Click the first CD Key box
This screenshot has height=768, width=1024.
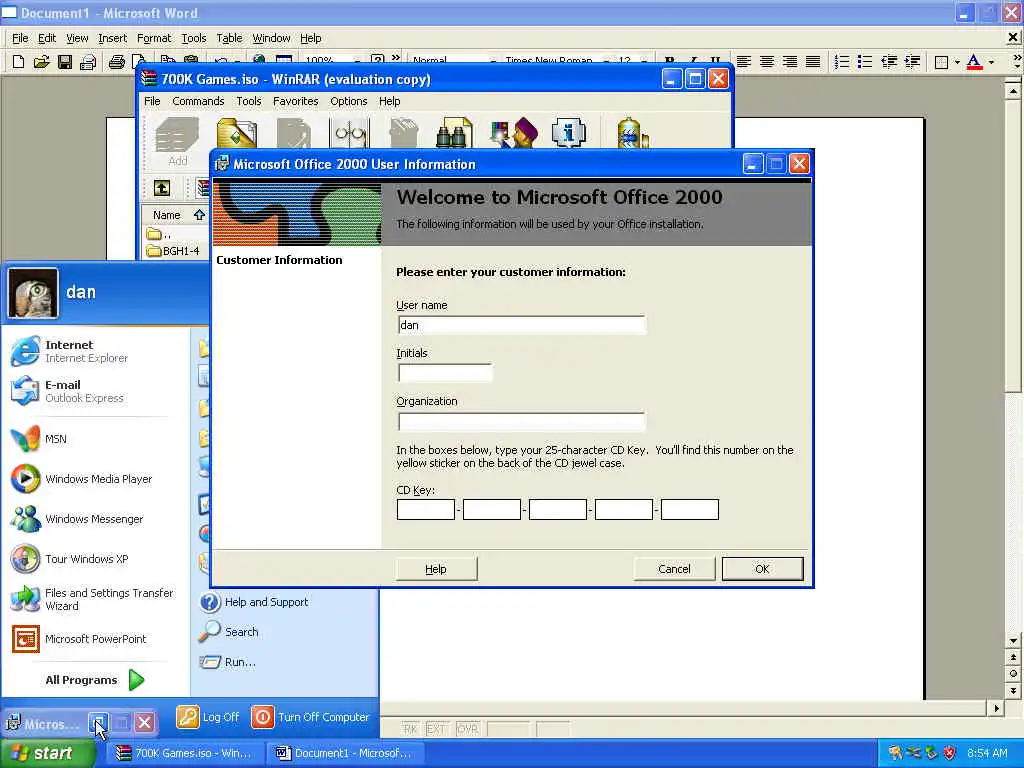(426, 509)
